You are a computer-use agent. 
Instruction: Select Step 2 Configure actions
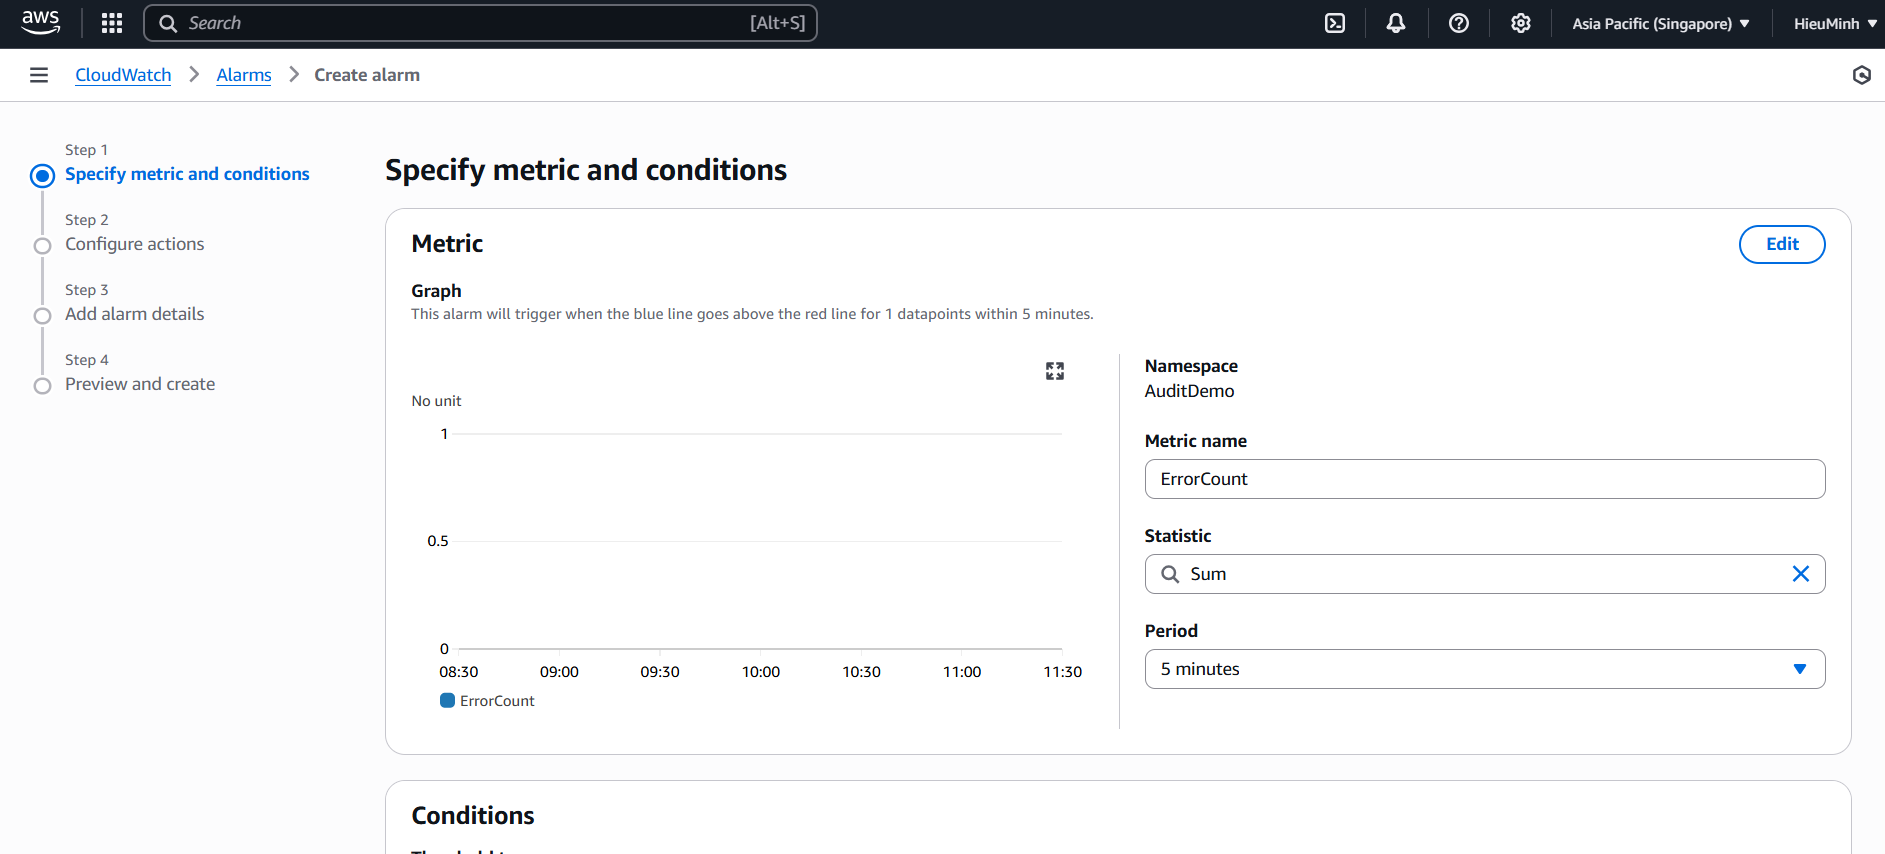pos(134,244)
